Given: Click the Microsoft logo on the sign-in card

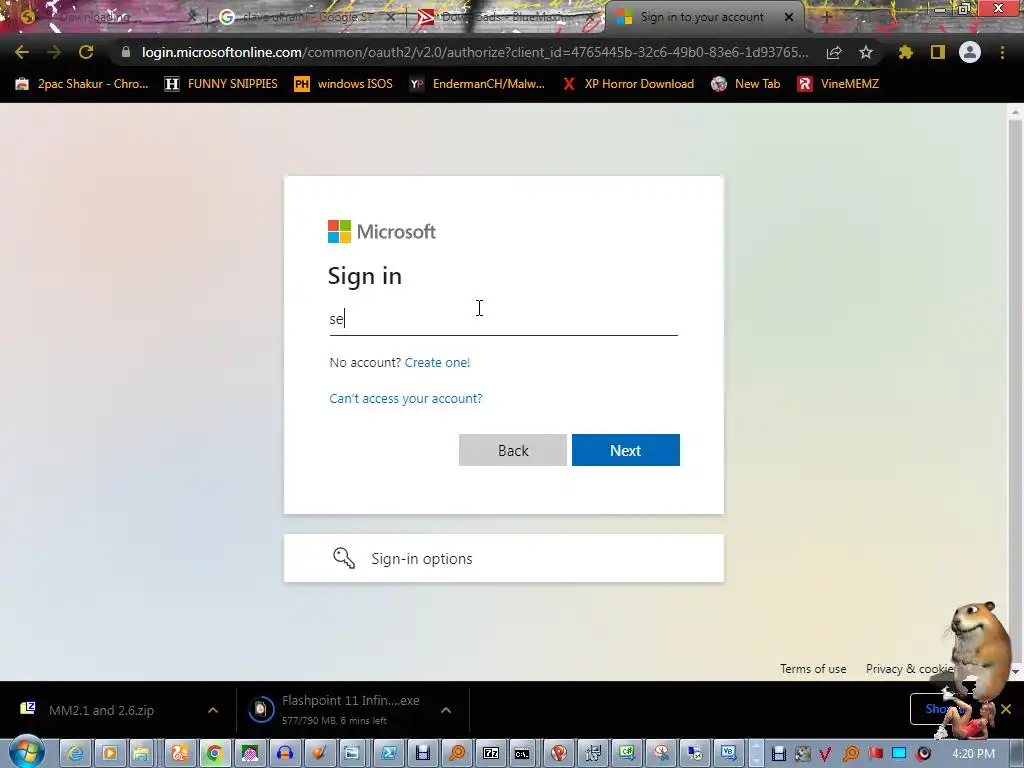Looking at the screenshot, I should (x=381, y=231).
